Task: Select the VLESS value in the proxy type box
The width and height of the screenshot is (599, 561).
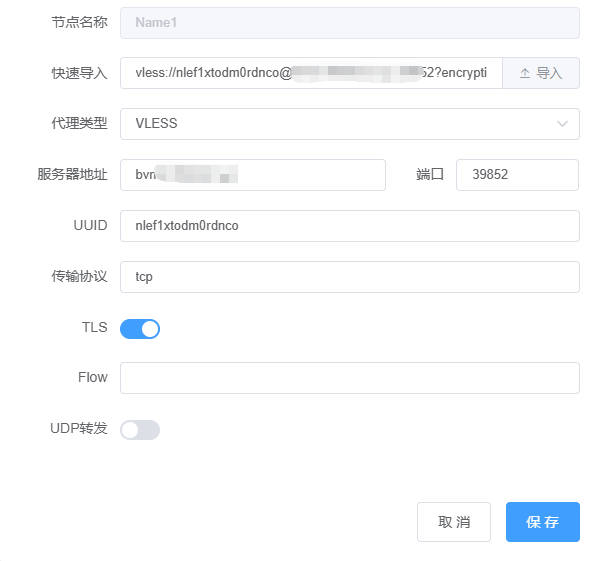Action: pyautogui.click(x=156, y=123)
